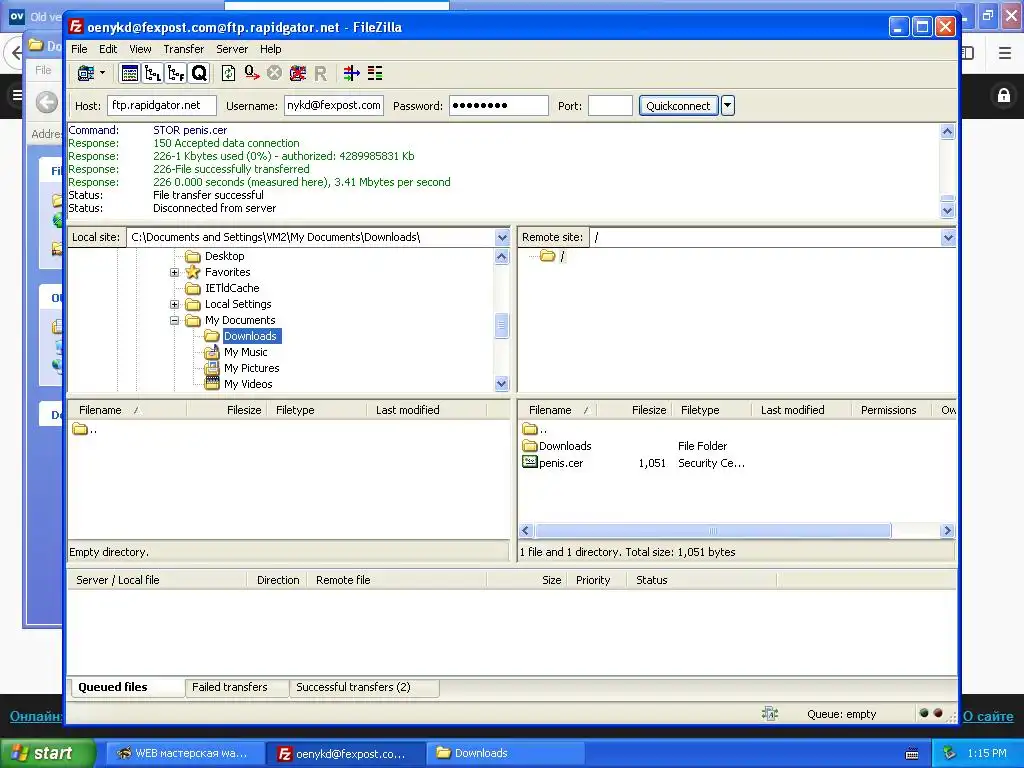
Task: Click the Password input field
Action: 498,105
